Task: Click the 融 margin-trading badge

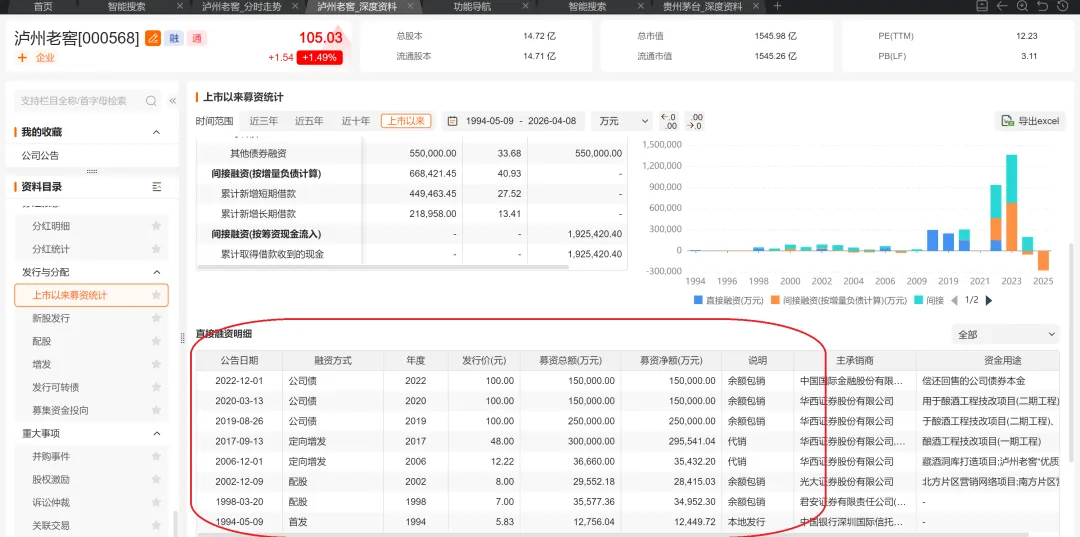Action: click(174, 39)
